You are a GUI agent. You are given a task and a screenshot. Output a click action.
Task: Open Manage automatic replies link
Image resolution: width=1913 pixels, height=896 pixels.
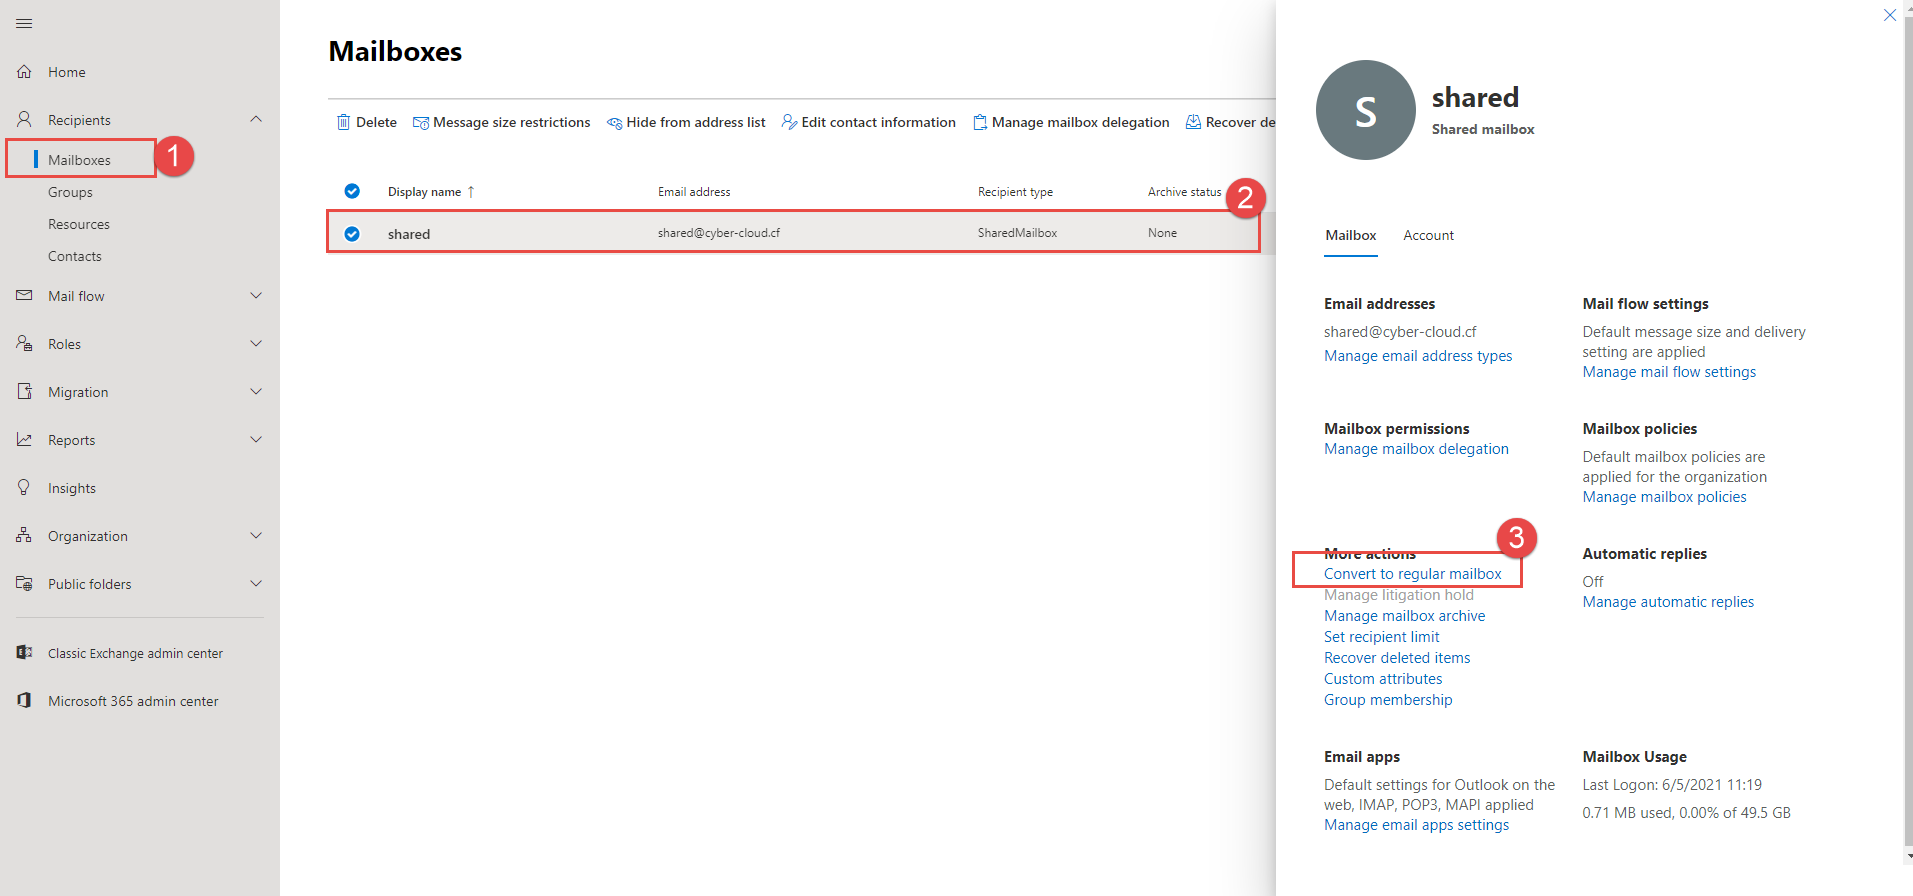[x=1667, y=602]
